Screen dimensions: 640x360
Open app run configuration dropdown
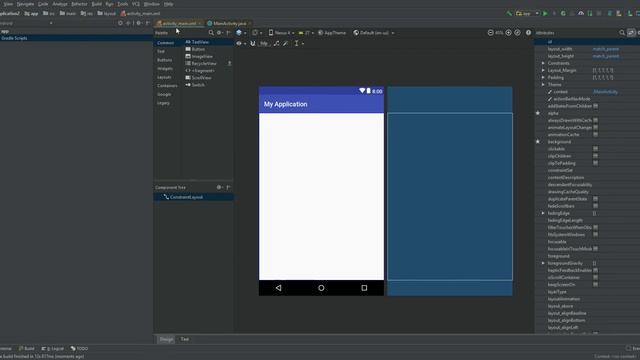(x=527, y=13)
